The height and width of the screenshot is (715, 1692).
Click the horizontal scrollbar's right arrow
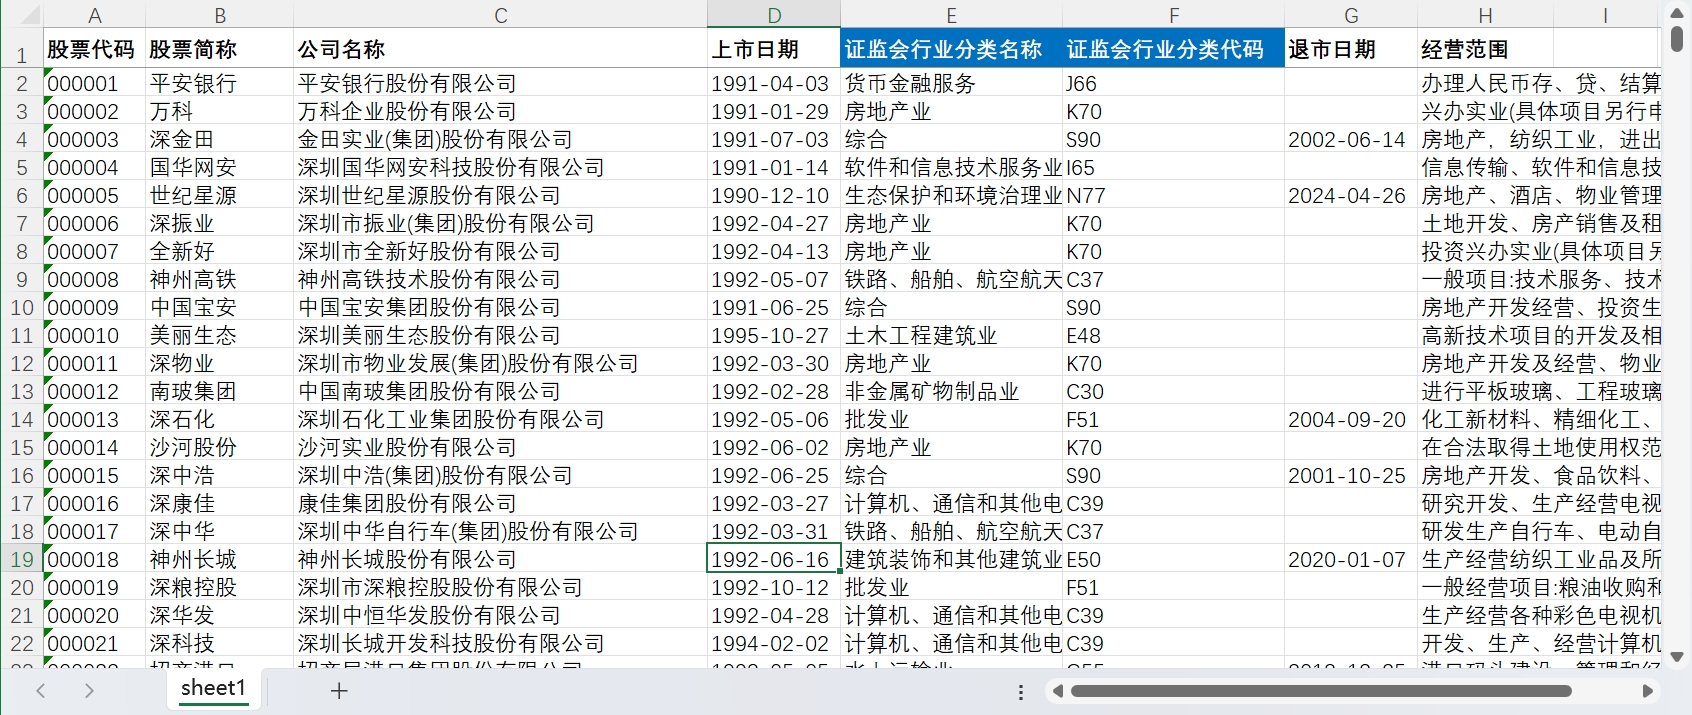click(1647, 691)
